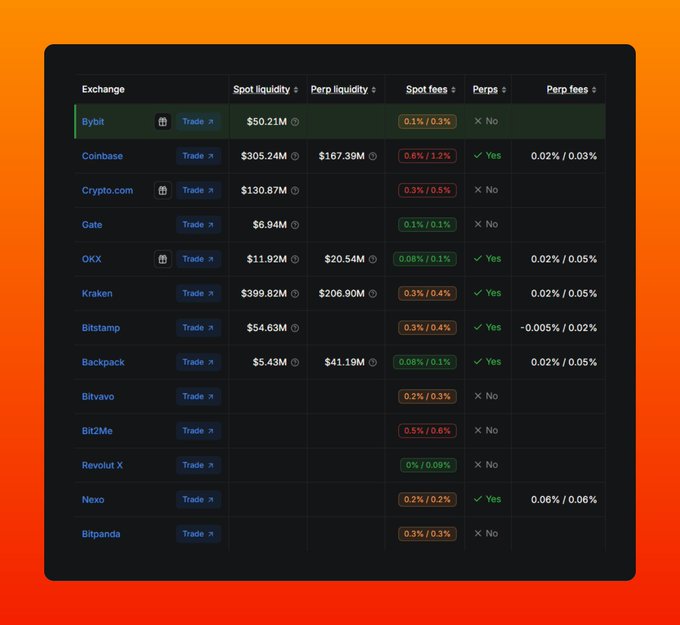680x625 pixels.
Task: Open the Bitvavo exchange link
Action: coord(98,396)
